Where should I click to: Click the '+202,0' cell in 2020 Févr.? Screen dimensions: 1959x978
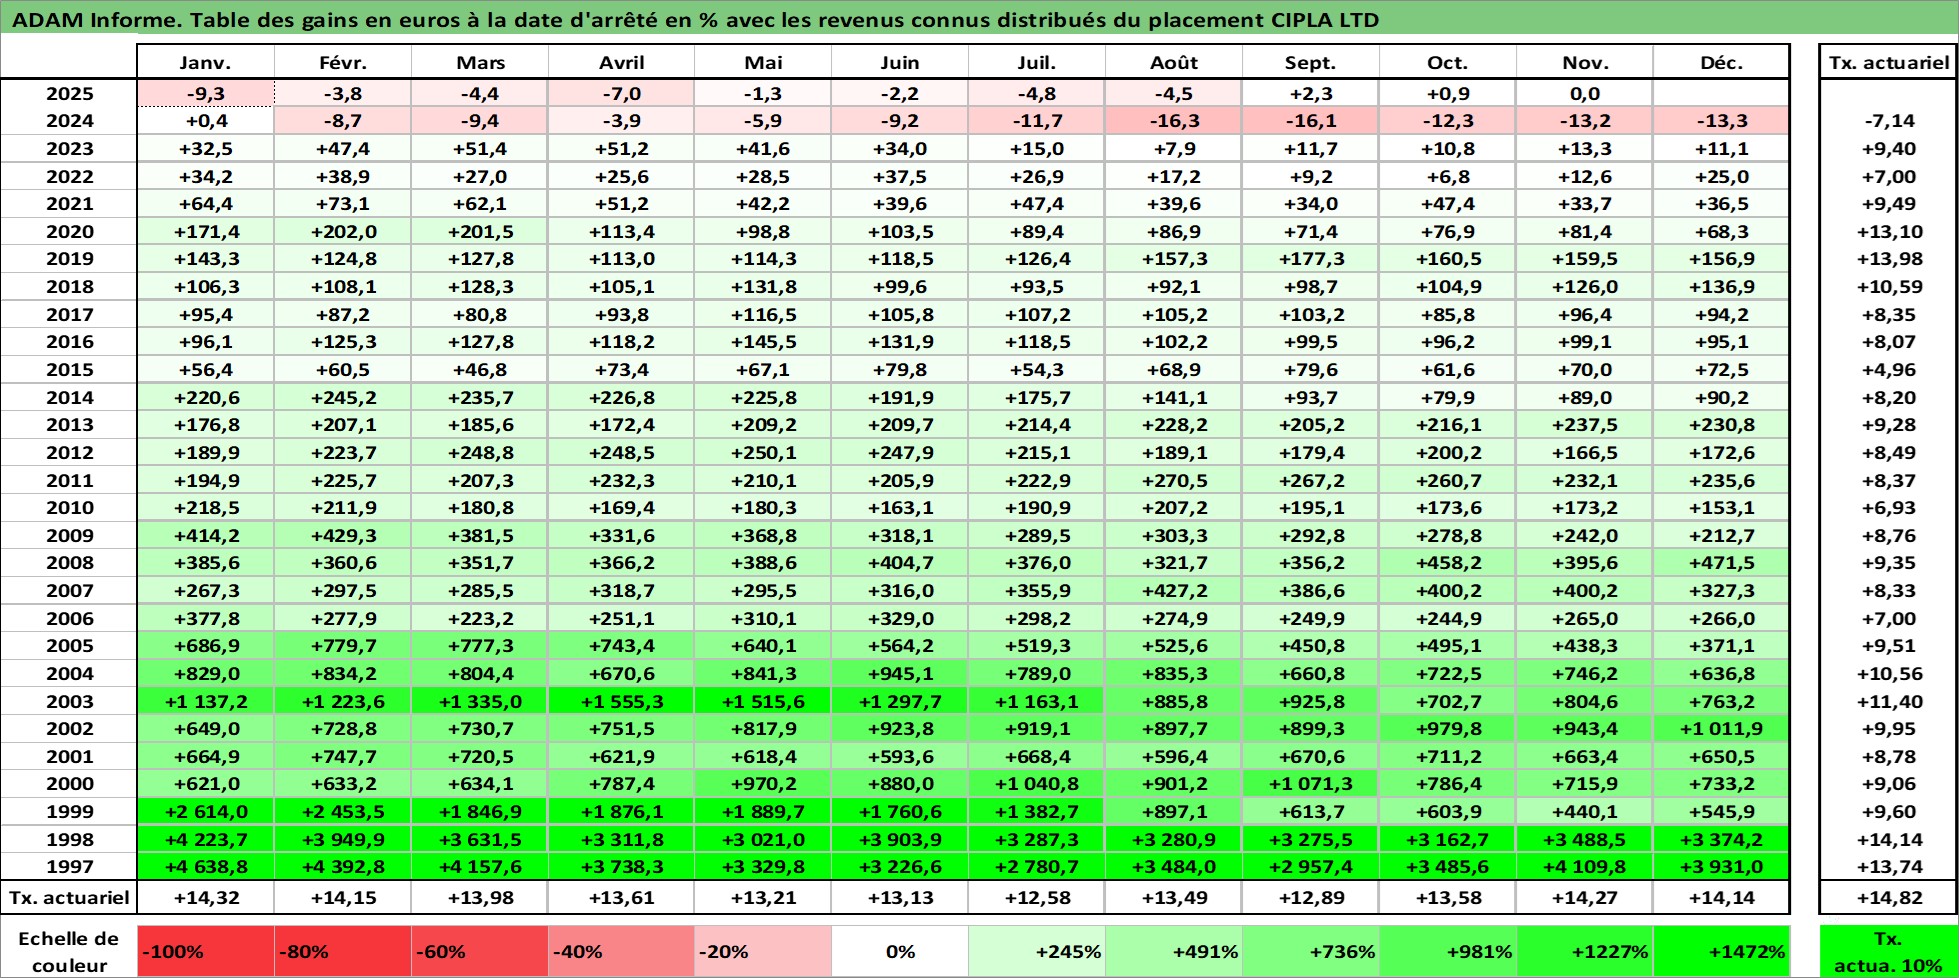(342, 231)
